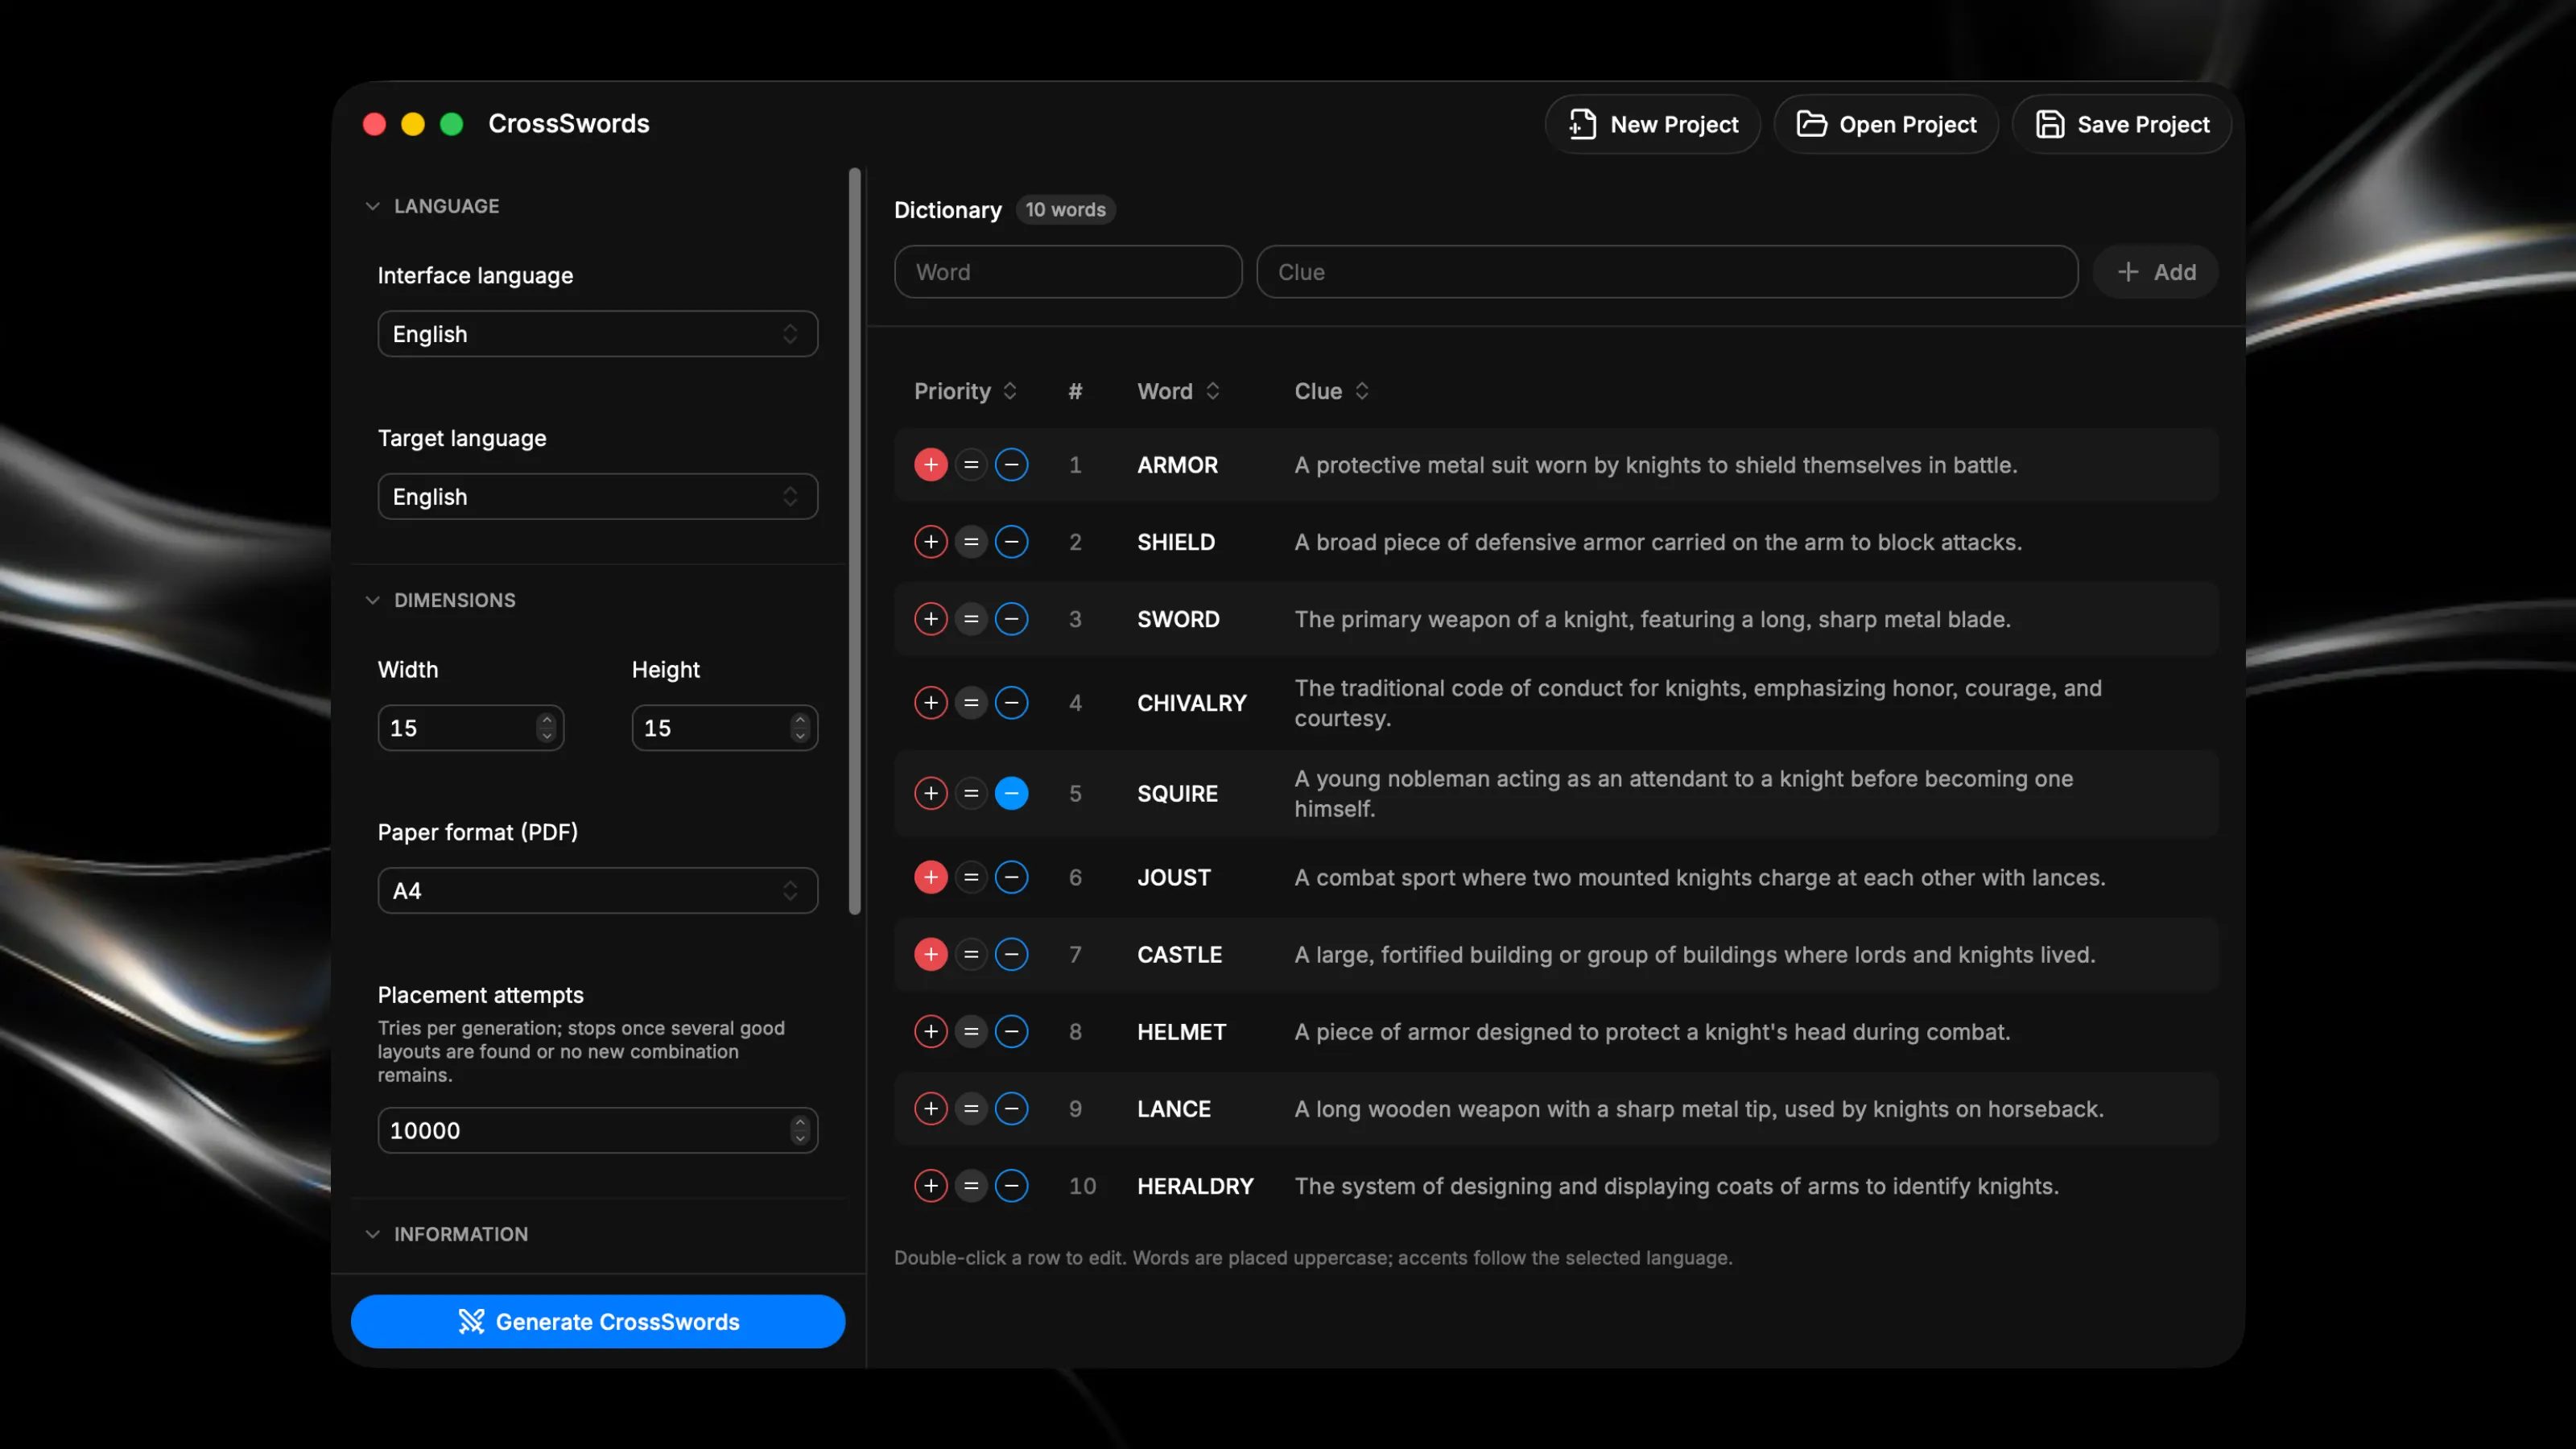The image size is (2576, 1449).
Task: Raise priority of HELMET
Action: (x=930, y=1031)
